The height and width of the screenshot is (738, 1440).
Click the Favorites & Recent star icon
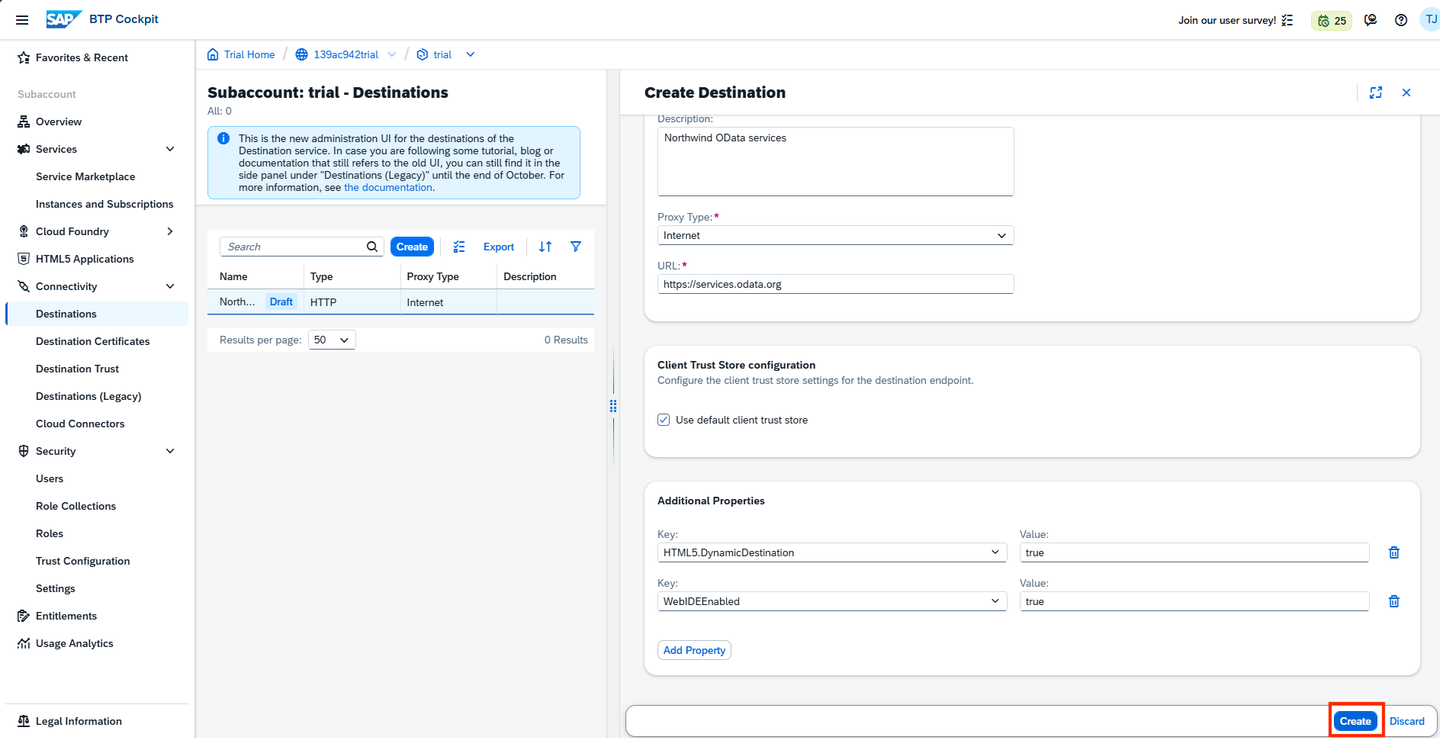(23, 58)
